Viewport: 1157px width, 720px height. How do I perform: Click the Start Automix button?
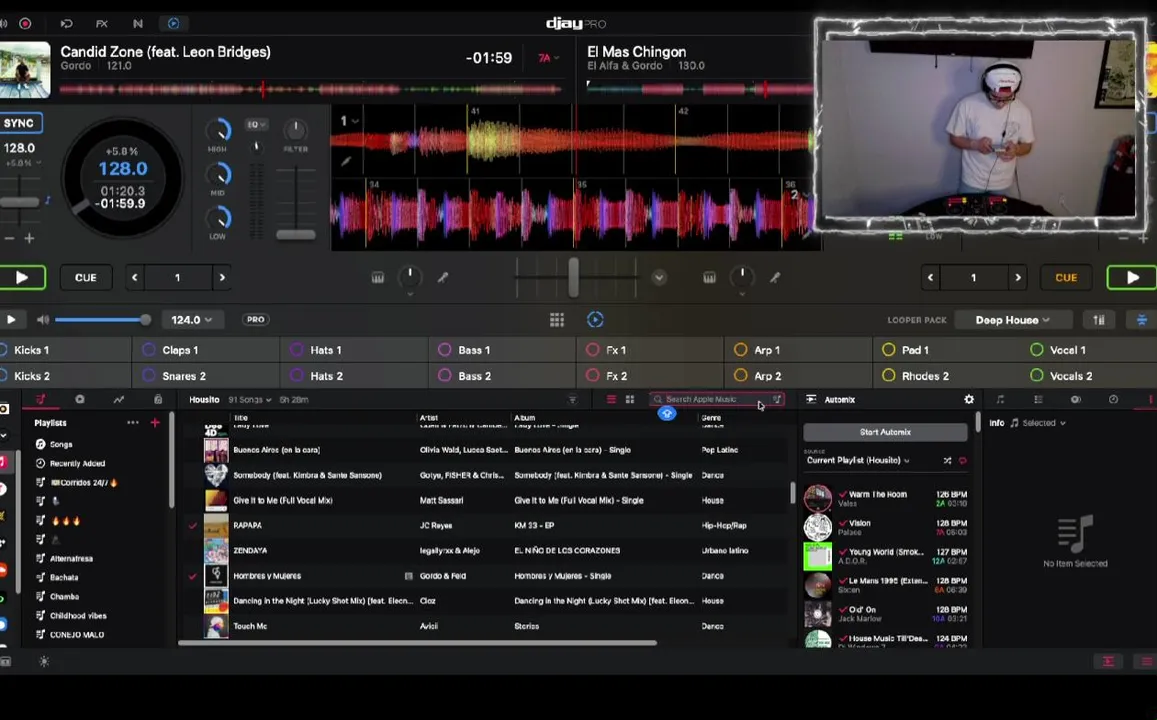coord(885,432)
